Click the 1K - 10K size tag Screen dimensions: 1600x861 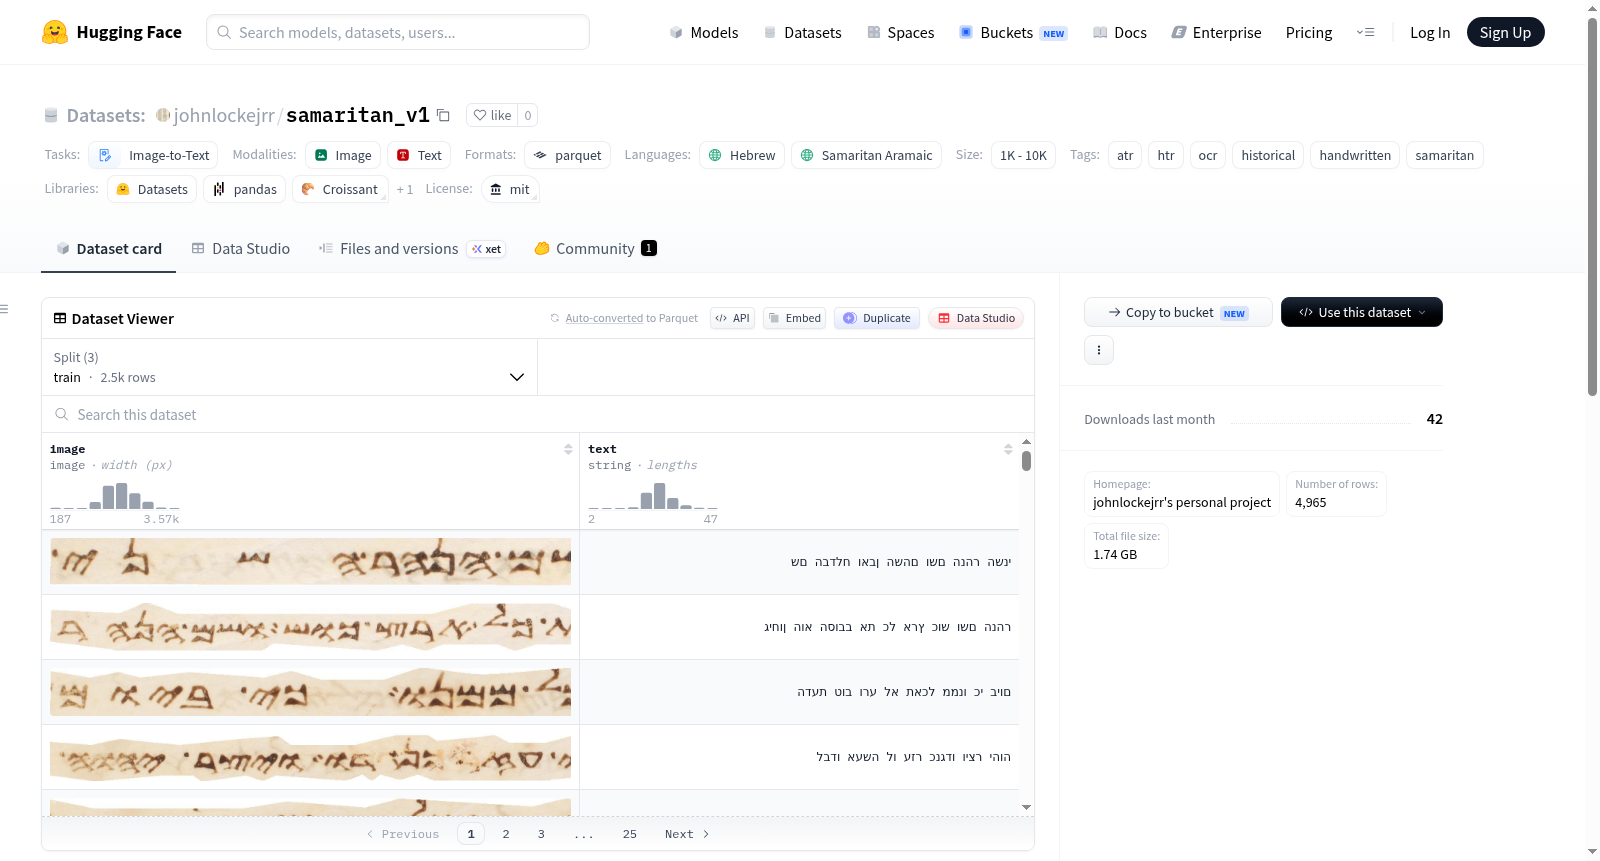click(x=1023, y=155)
